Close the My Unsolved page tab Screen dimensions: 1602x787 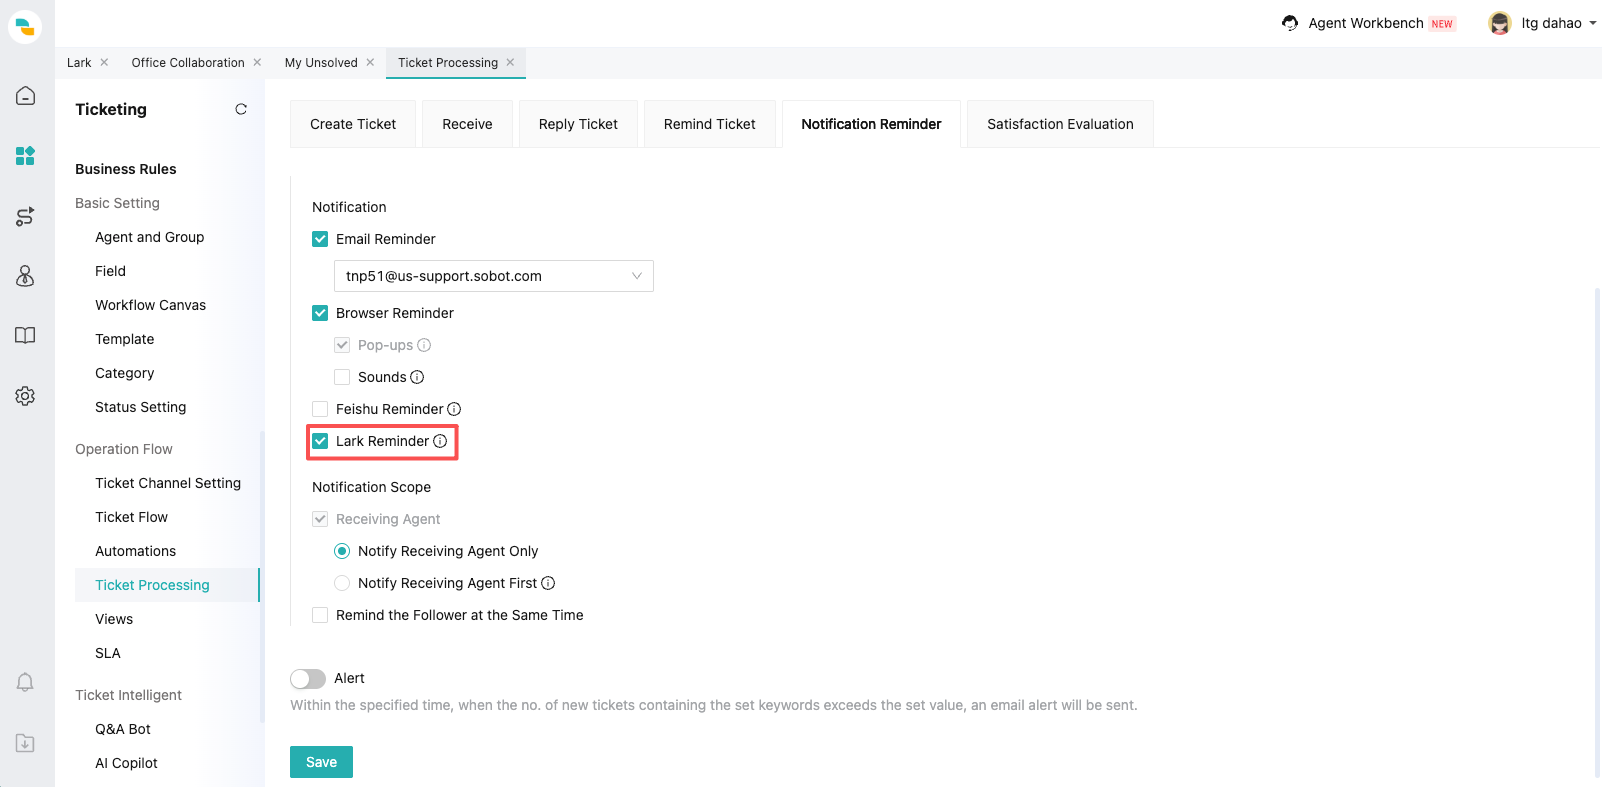[370, 62]
